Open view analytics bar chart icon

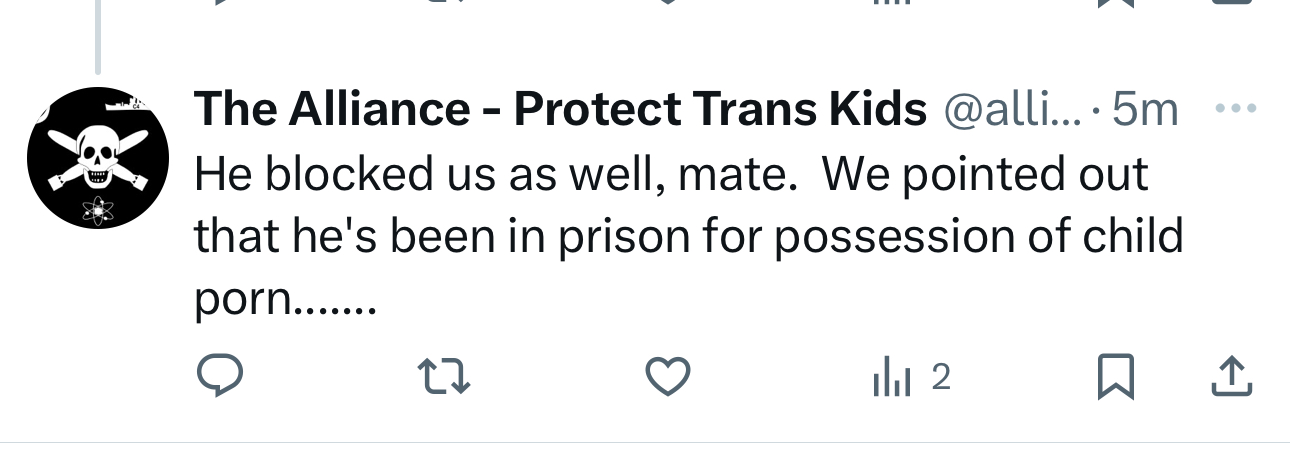(892, 377)
